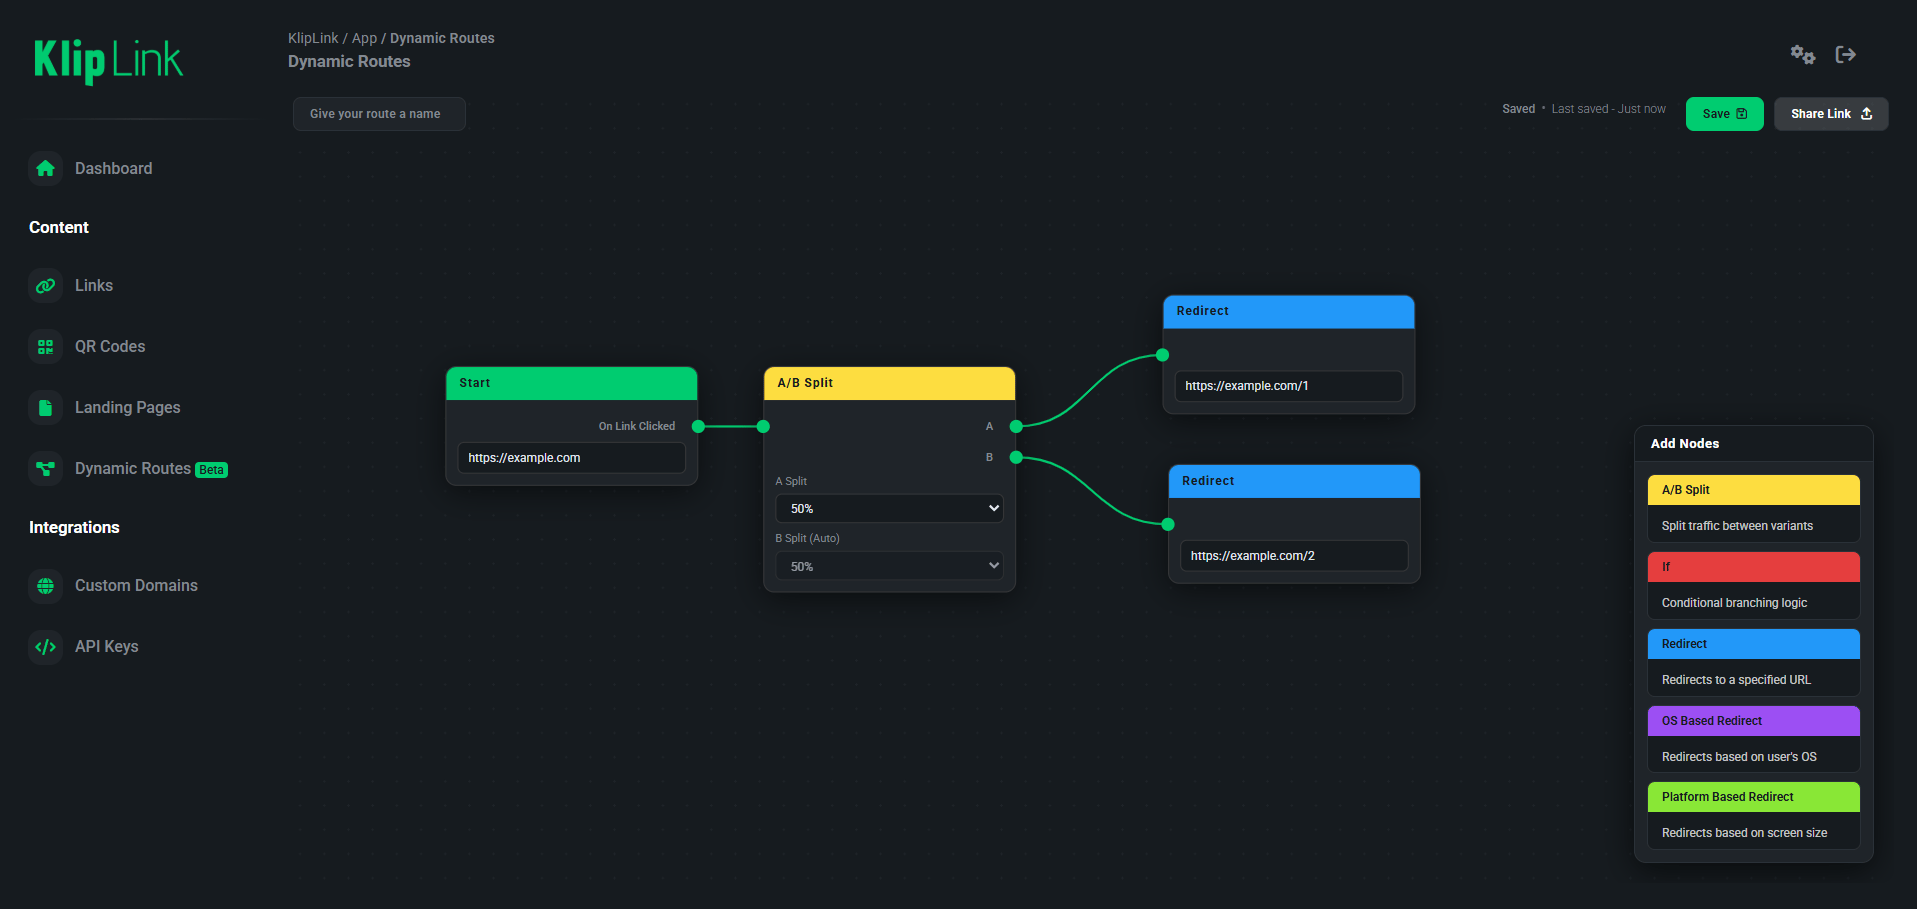Click 'Conditional branching logic' description
The height and width of the screenshot is (909, 1917).
click(x=1734, y=603)
